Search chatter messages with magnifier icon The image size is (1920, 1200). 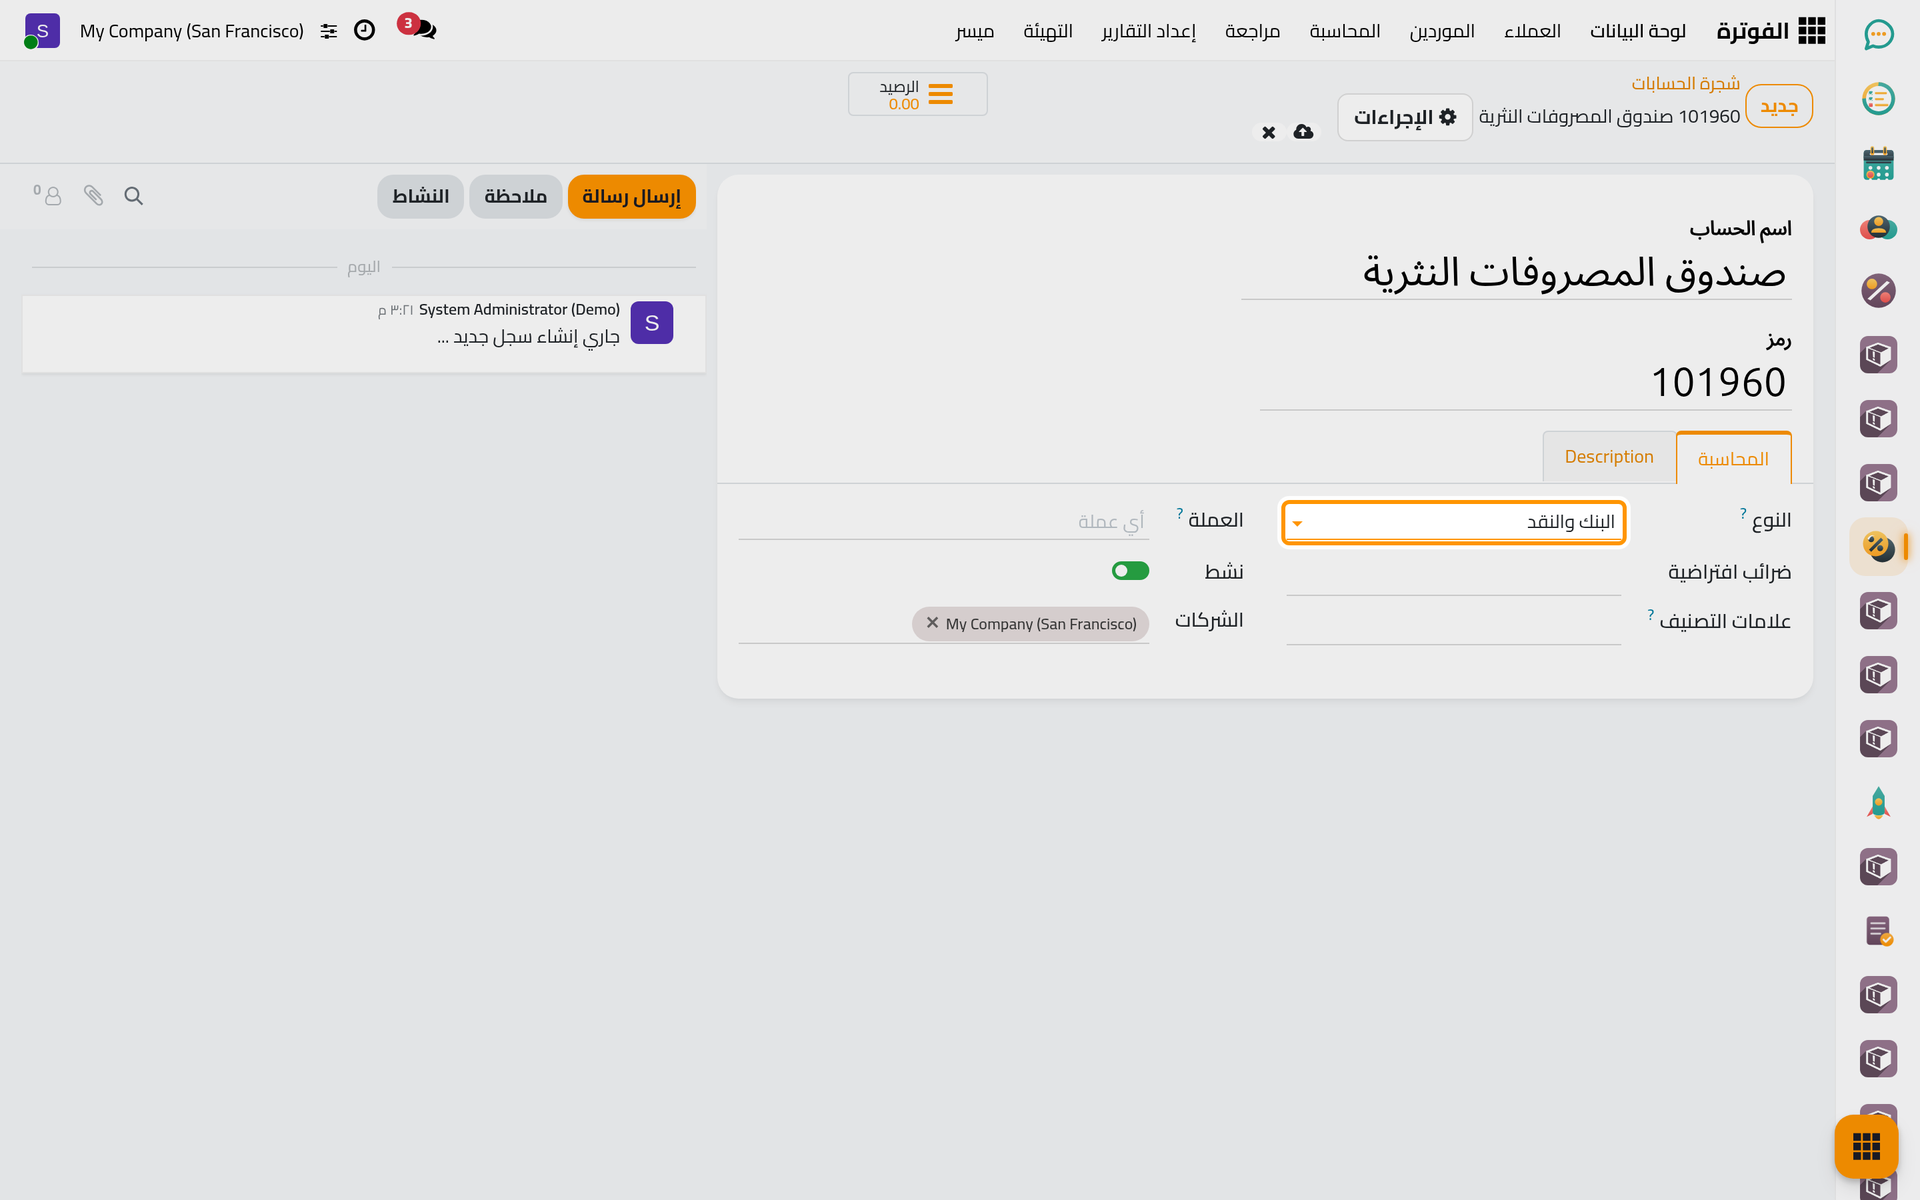click(133, 196)
